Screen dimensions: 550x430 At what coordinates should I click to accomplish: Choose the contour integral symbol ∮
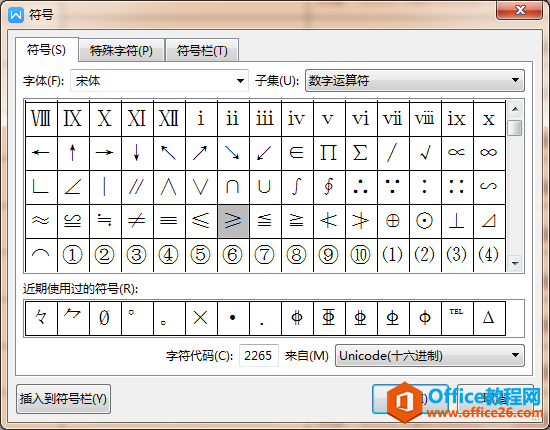(x=329, y=187)
